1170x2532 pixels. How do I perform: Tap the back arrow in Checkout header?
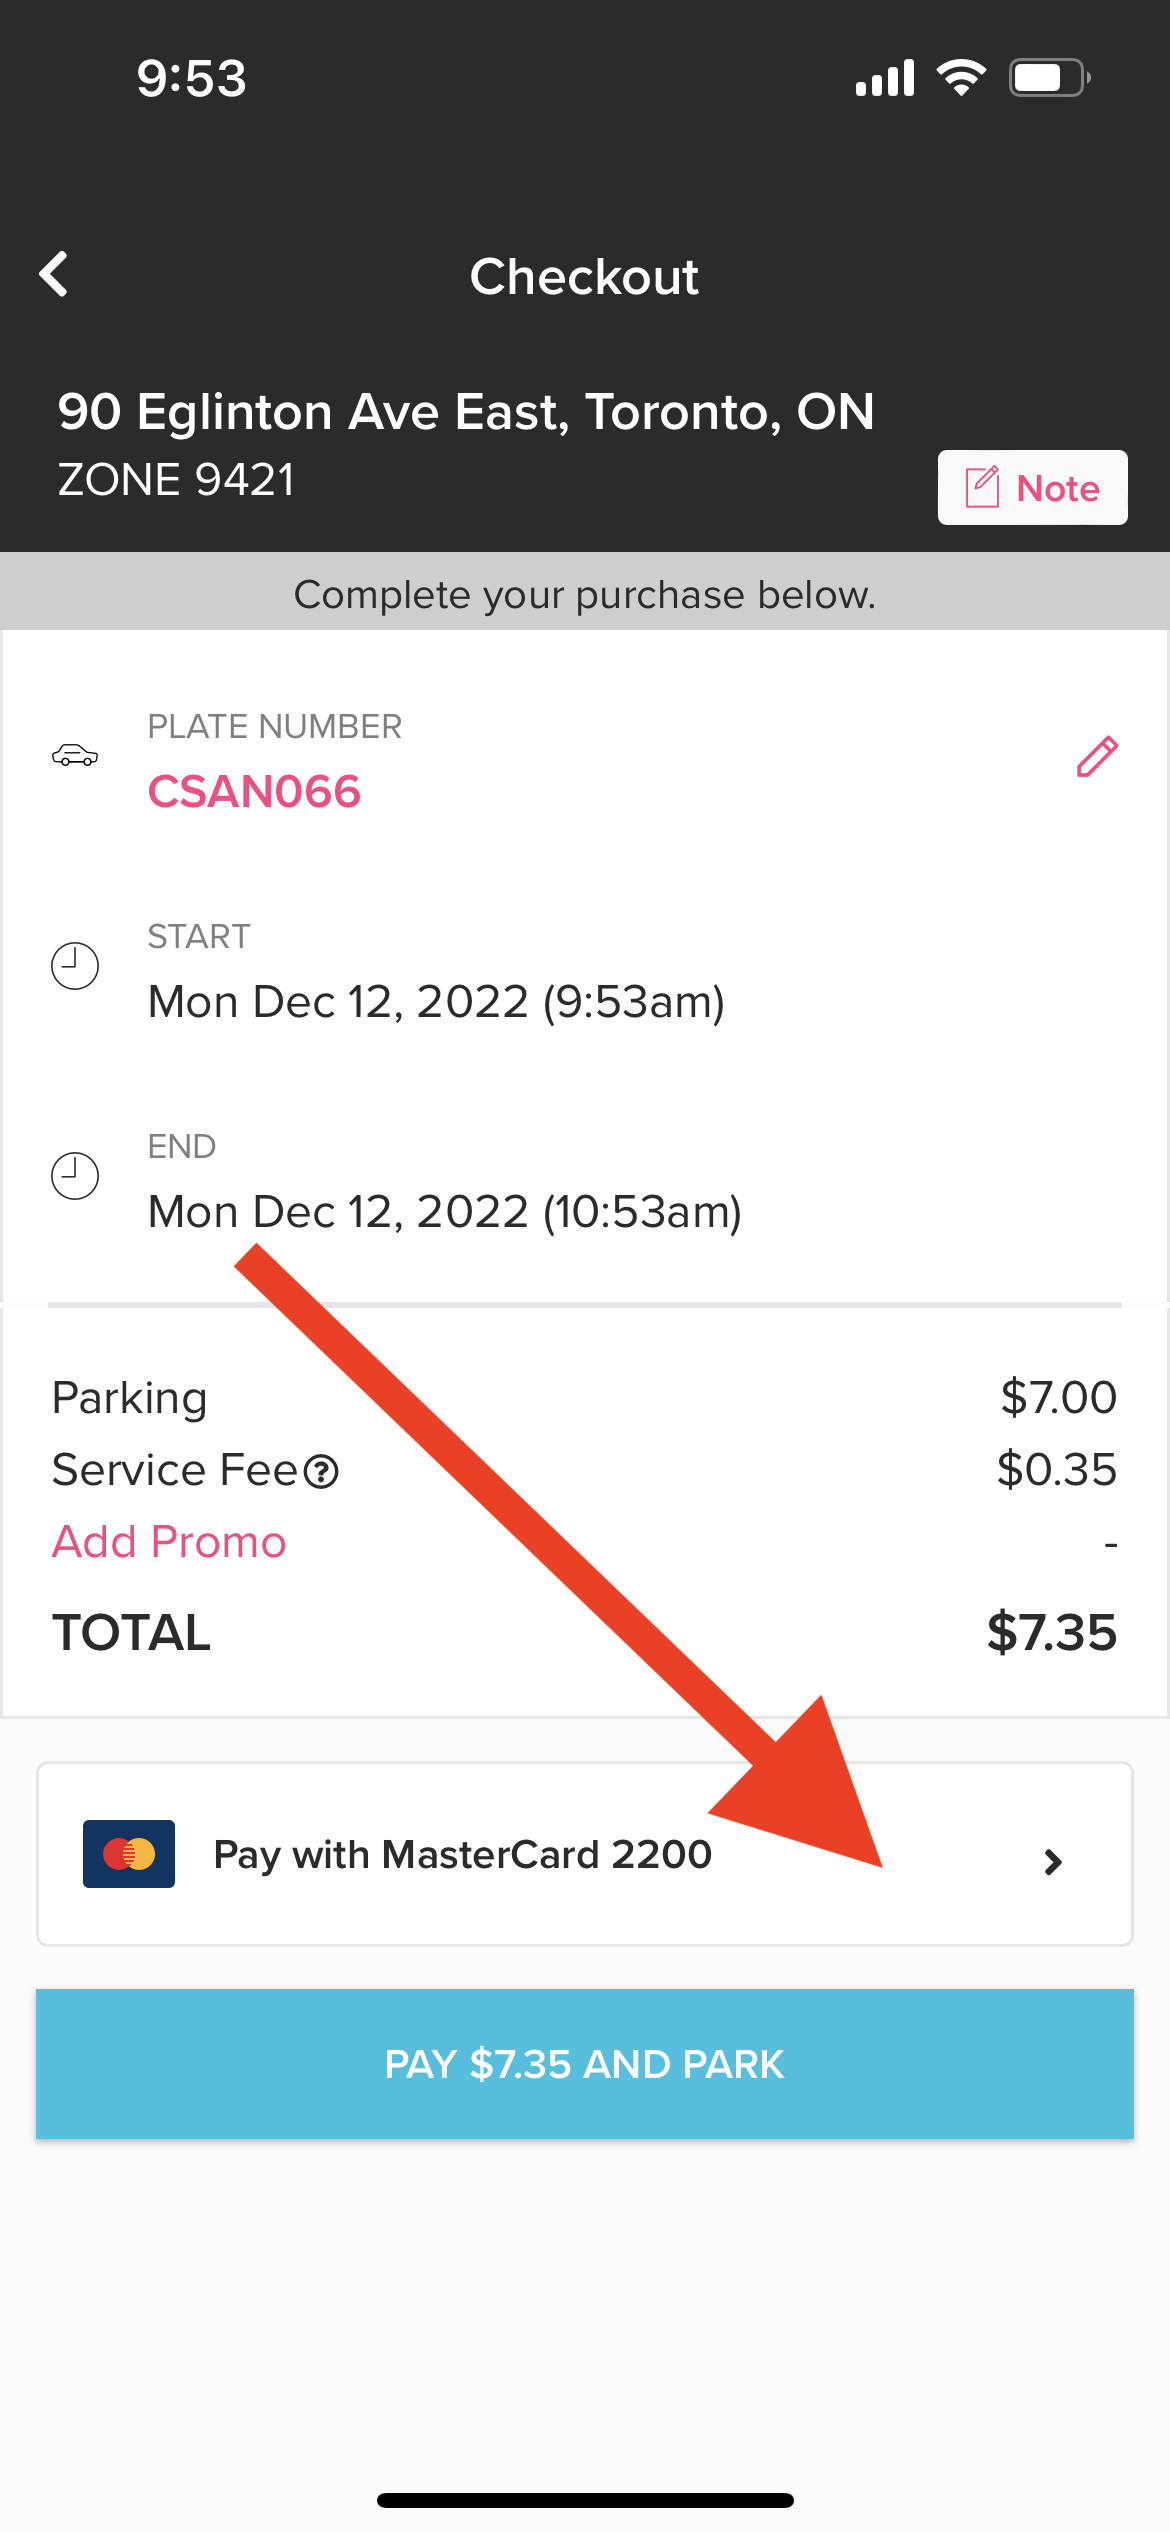coord(54,274)
